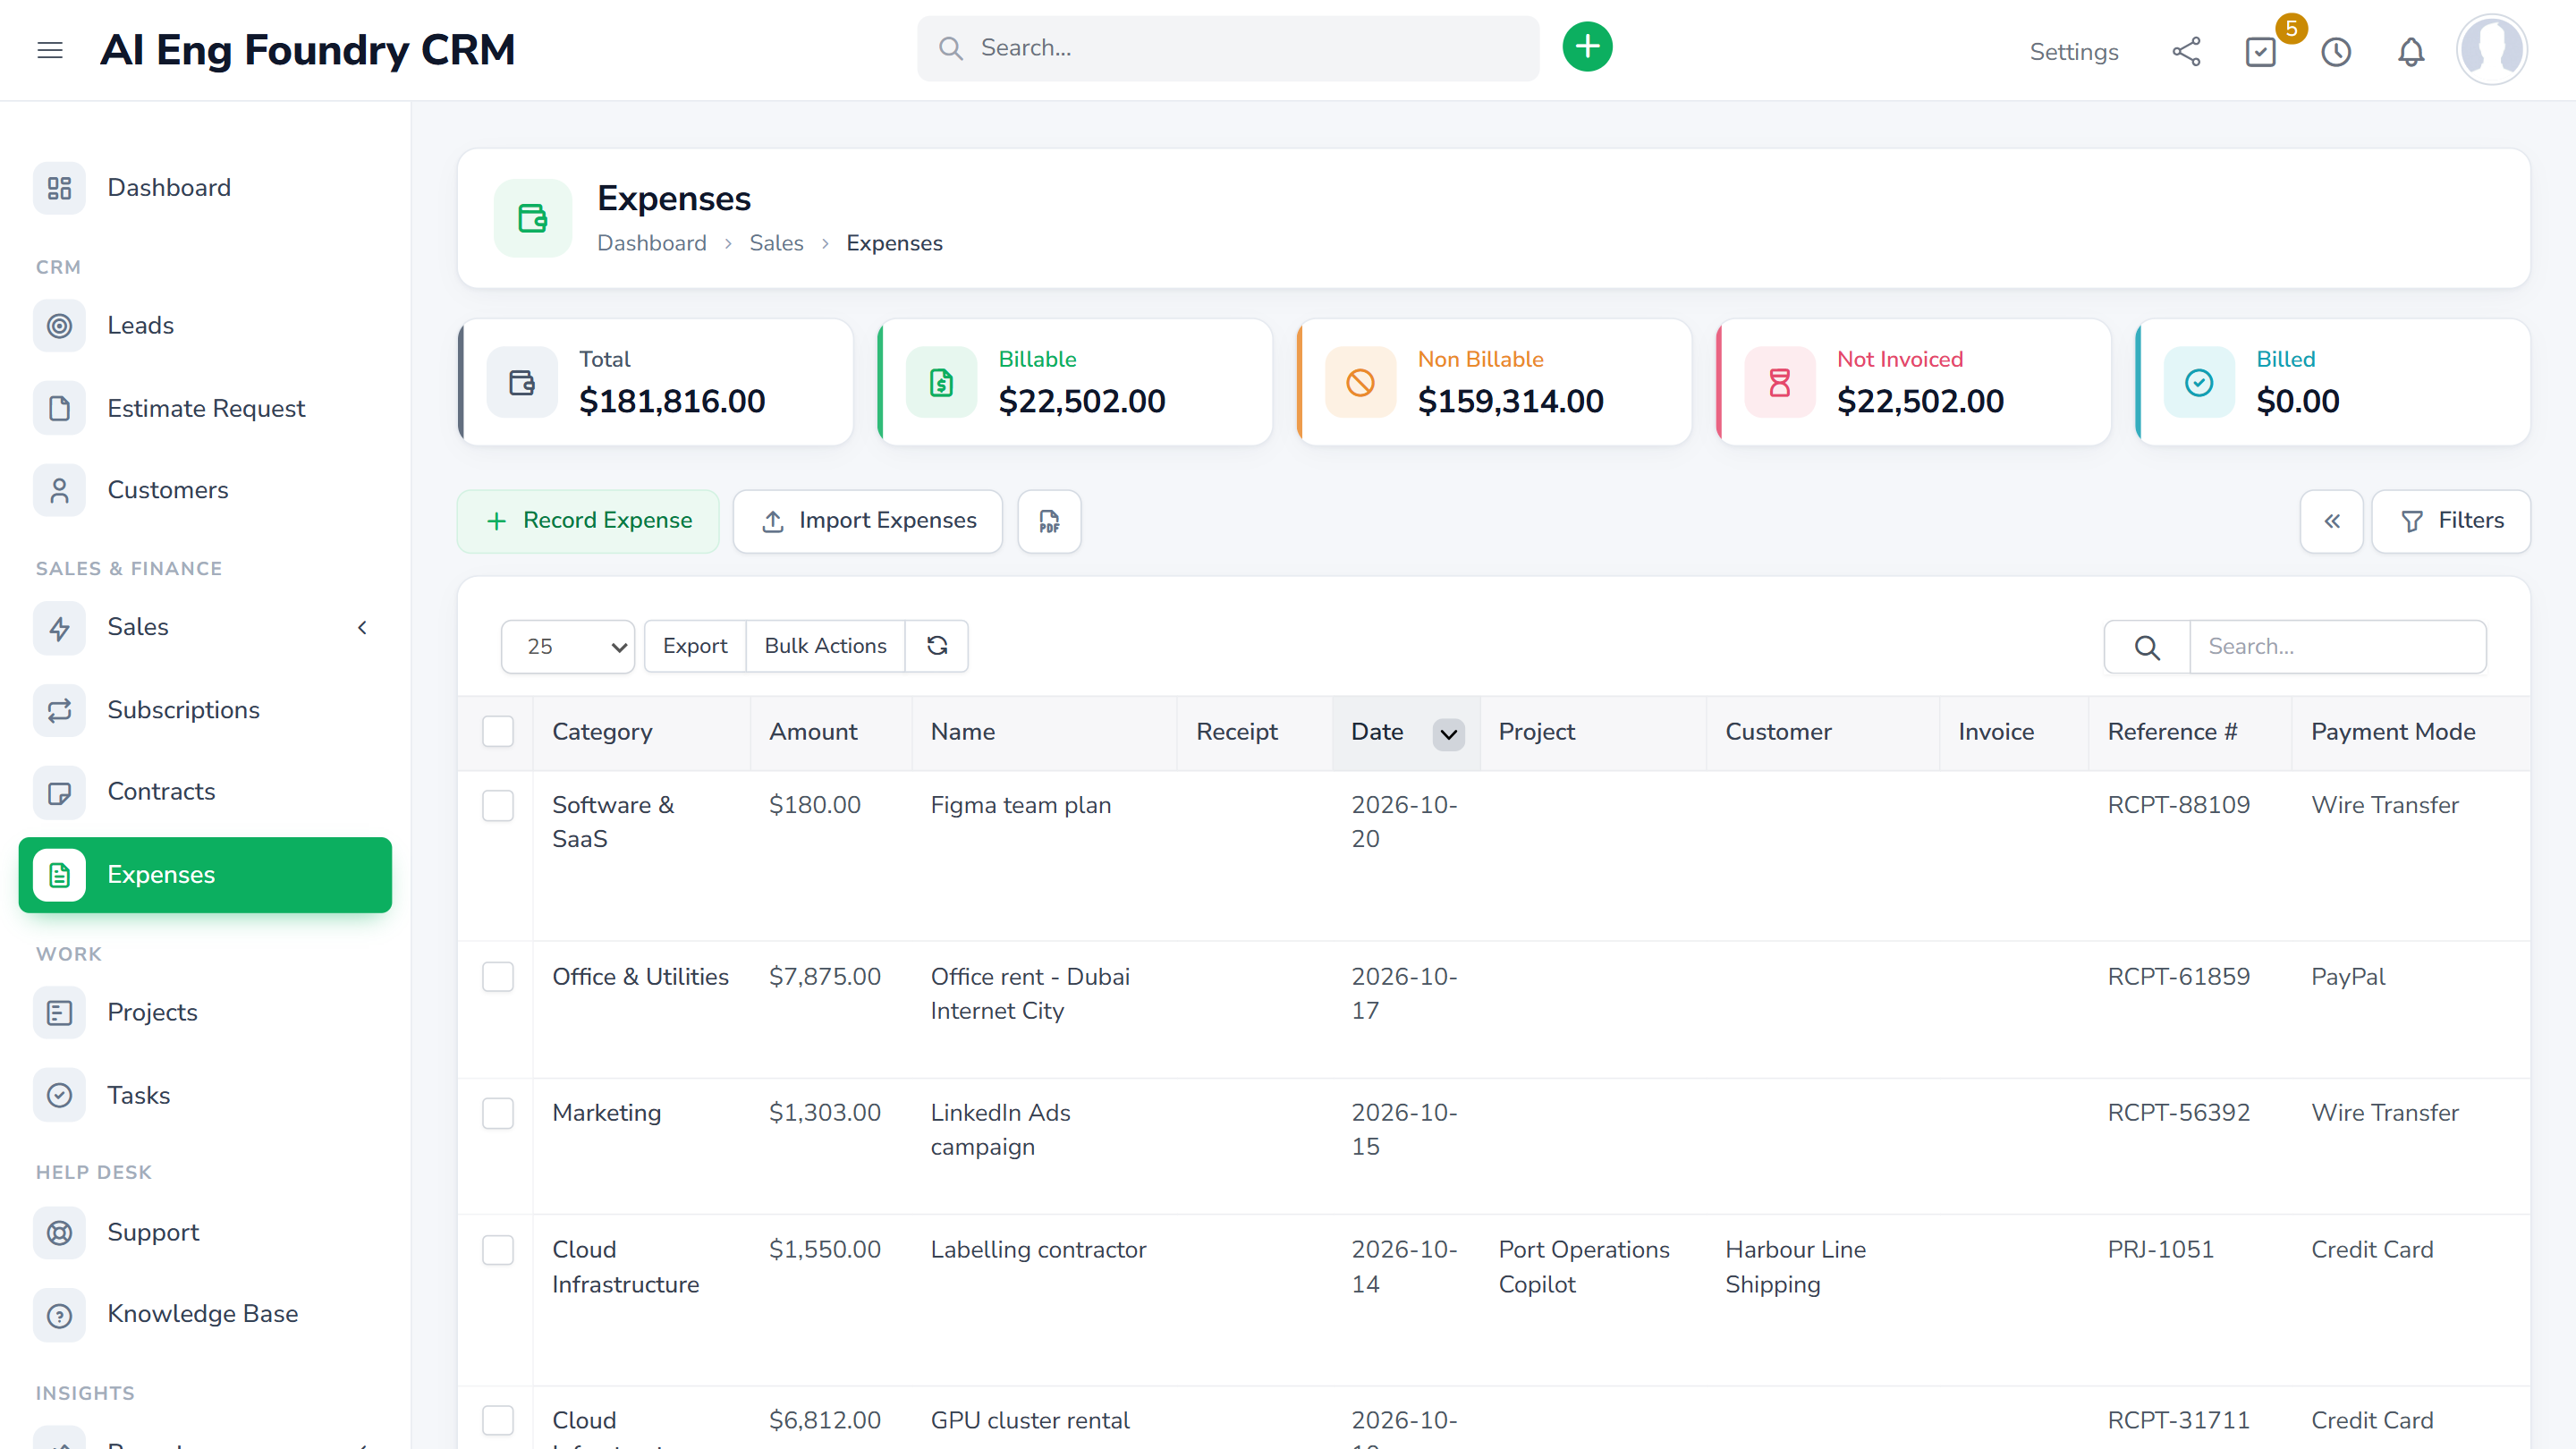This screenshot has height=1449, width=2576.
Task: Open Contracts in sidebar
Action: (x=205, y=792)
